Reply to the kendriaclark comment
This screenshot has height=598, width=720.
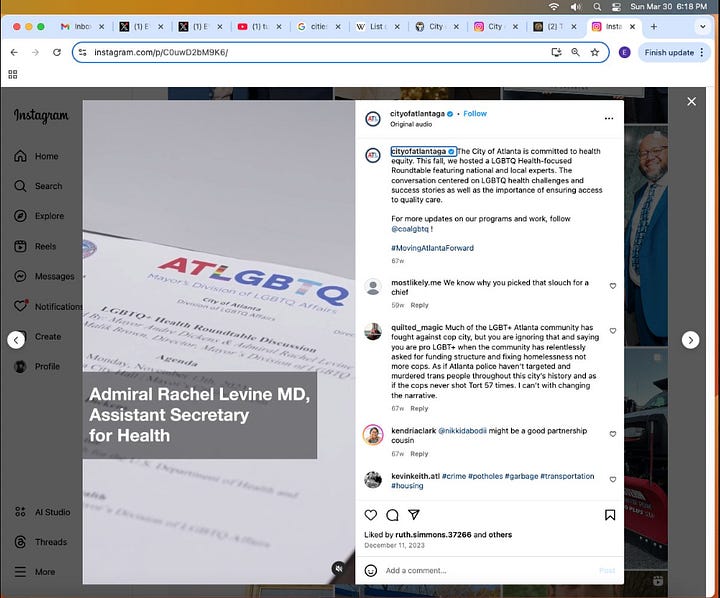[x=419, y=454]
